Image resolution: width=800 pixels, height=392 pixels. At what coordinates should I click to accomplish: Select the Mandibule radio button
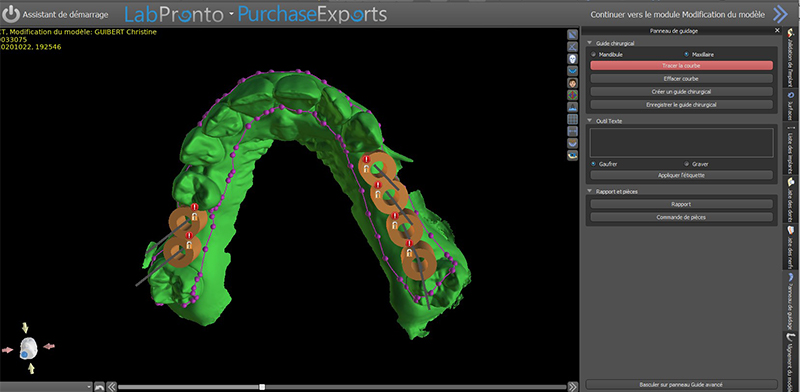(593, 54)
